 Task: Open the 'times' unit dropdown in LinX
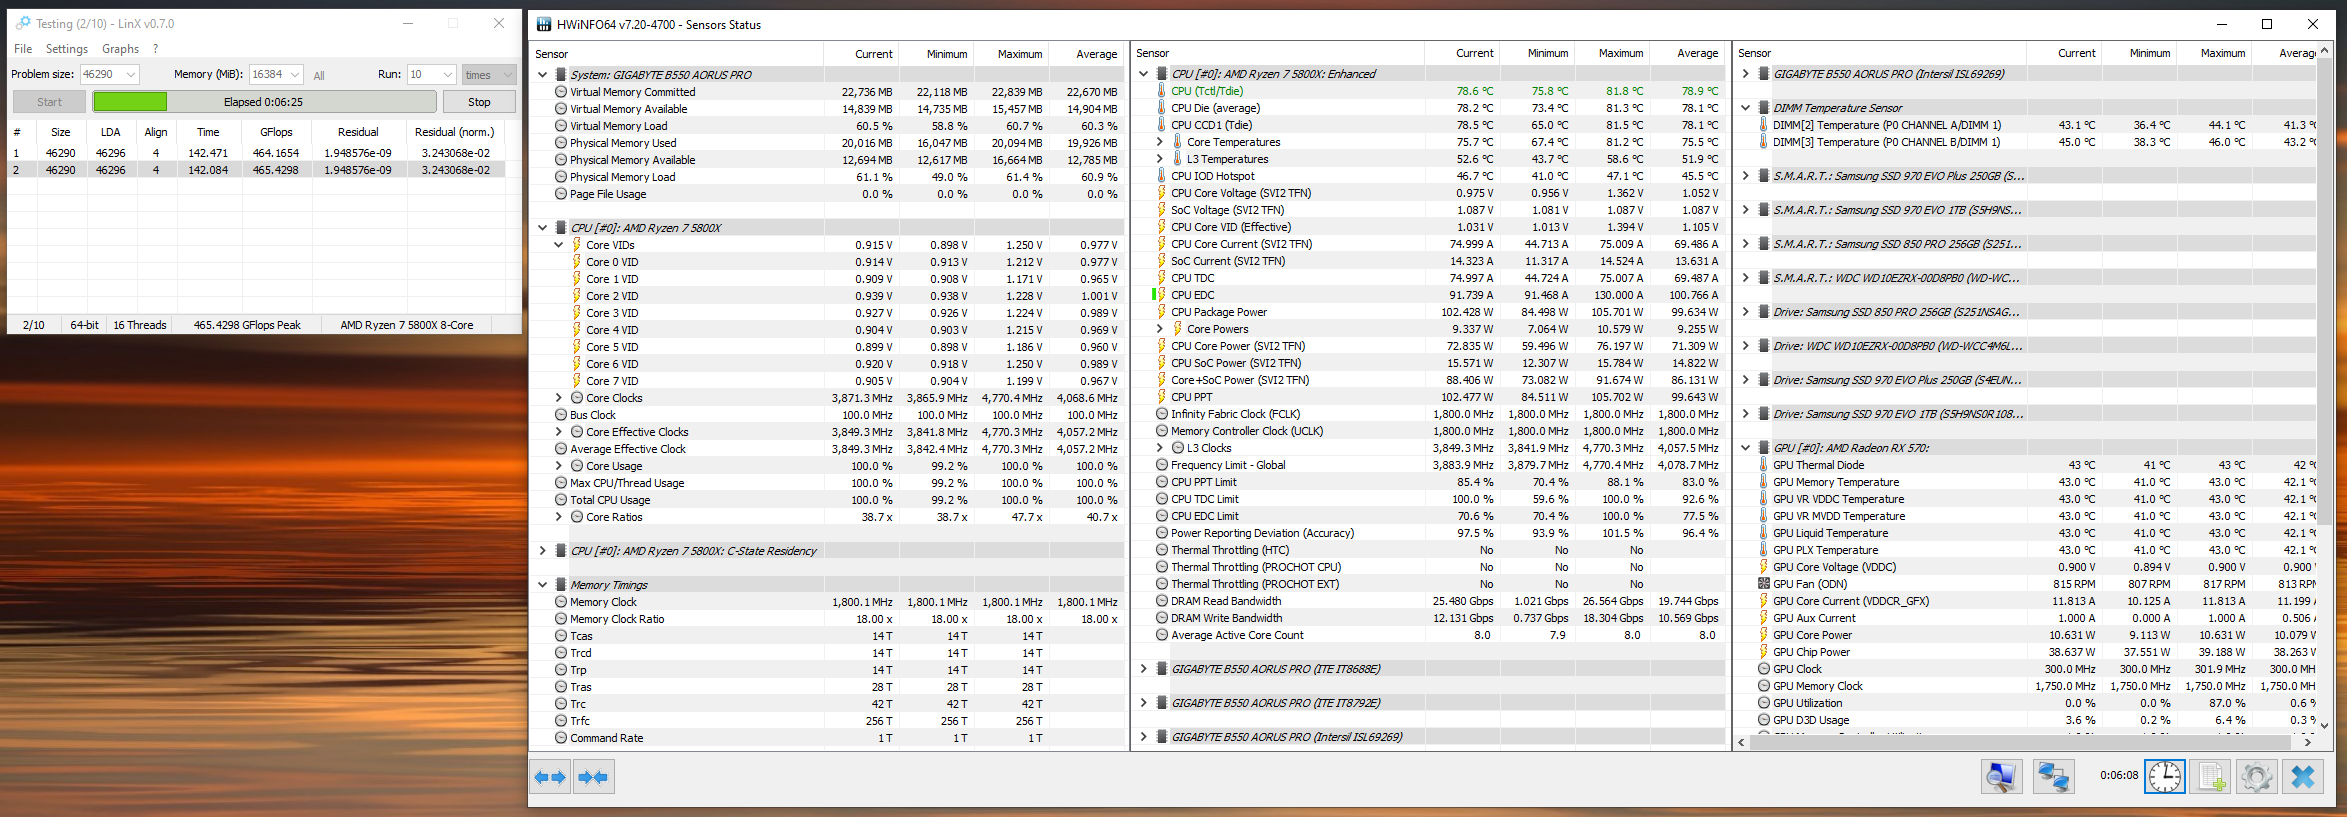(x=507, y=74)
